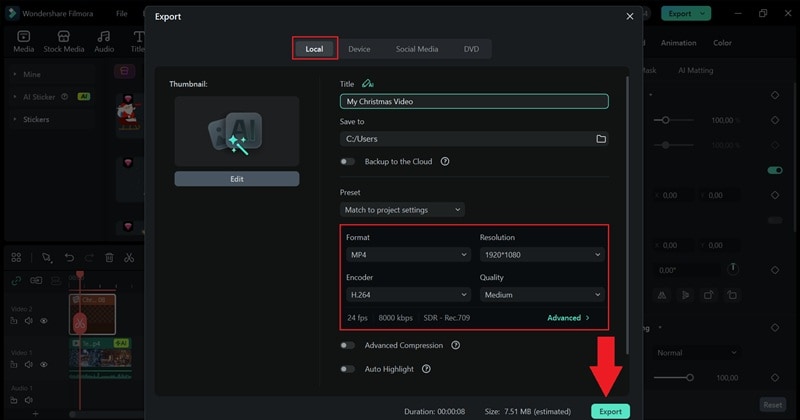This screenshot has width=800, height=420.
Task: Click the folder browse icon in Save to
Action: pyautogui.click(x=601, y=139)
